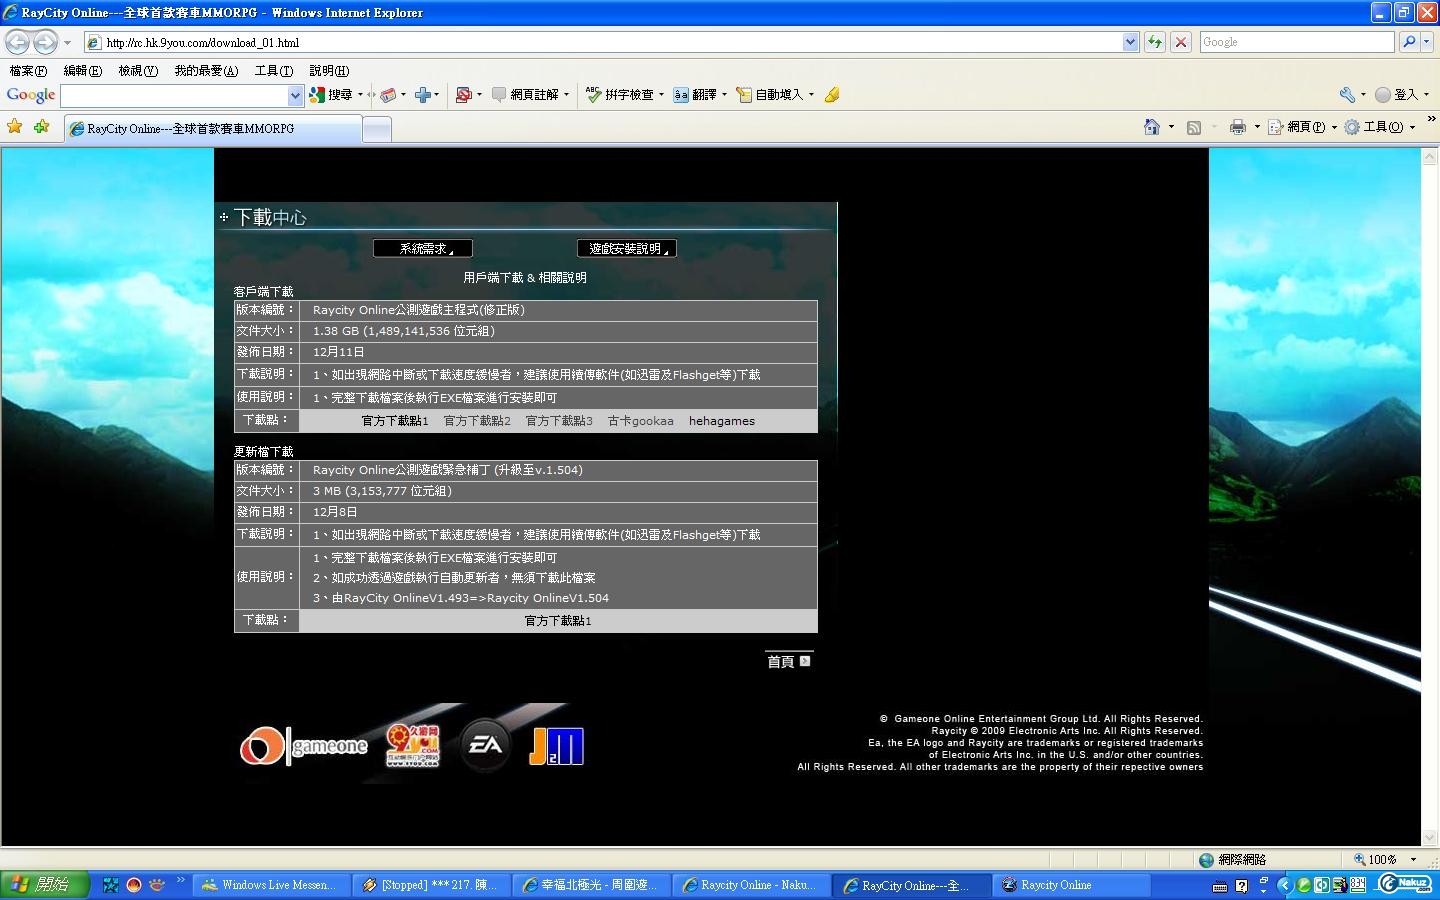Open a new blank tab
1440x900 pixels.
376,129
